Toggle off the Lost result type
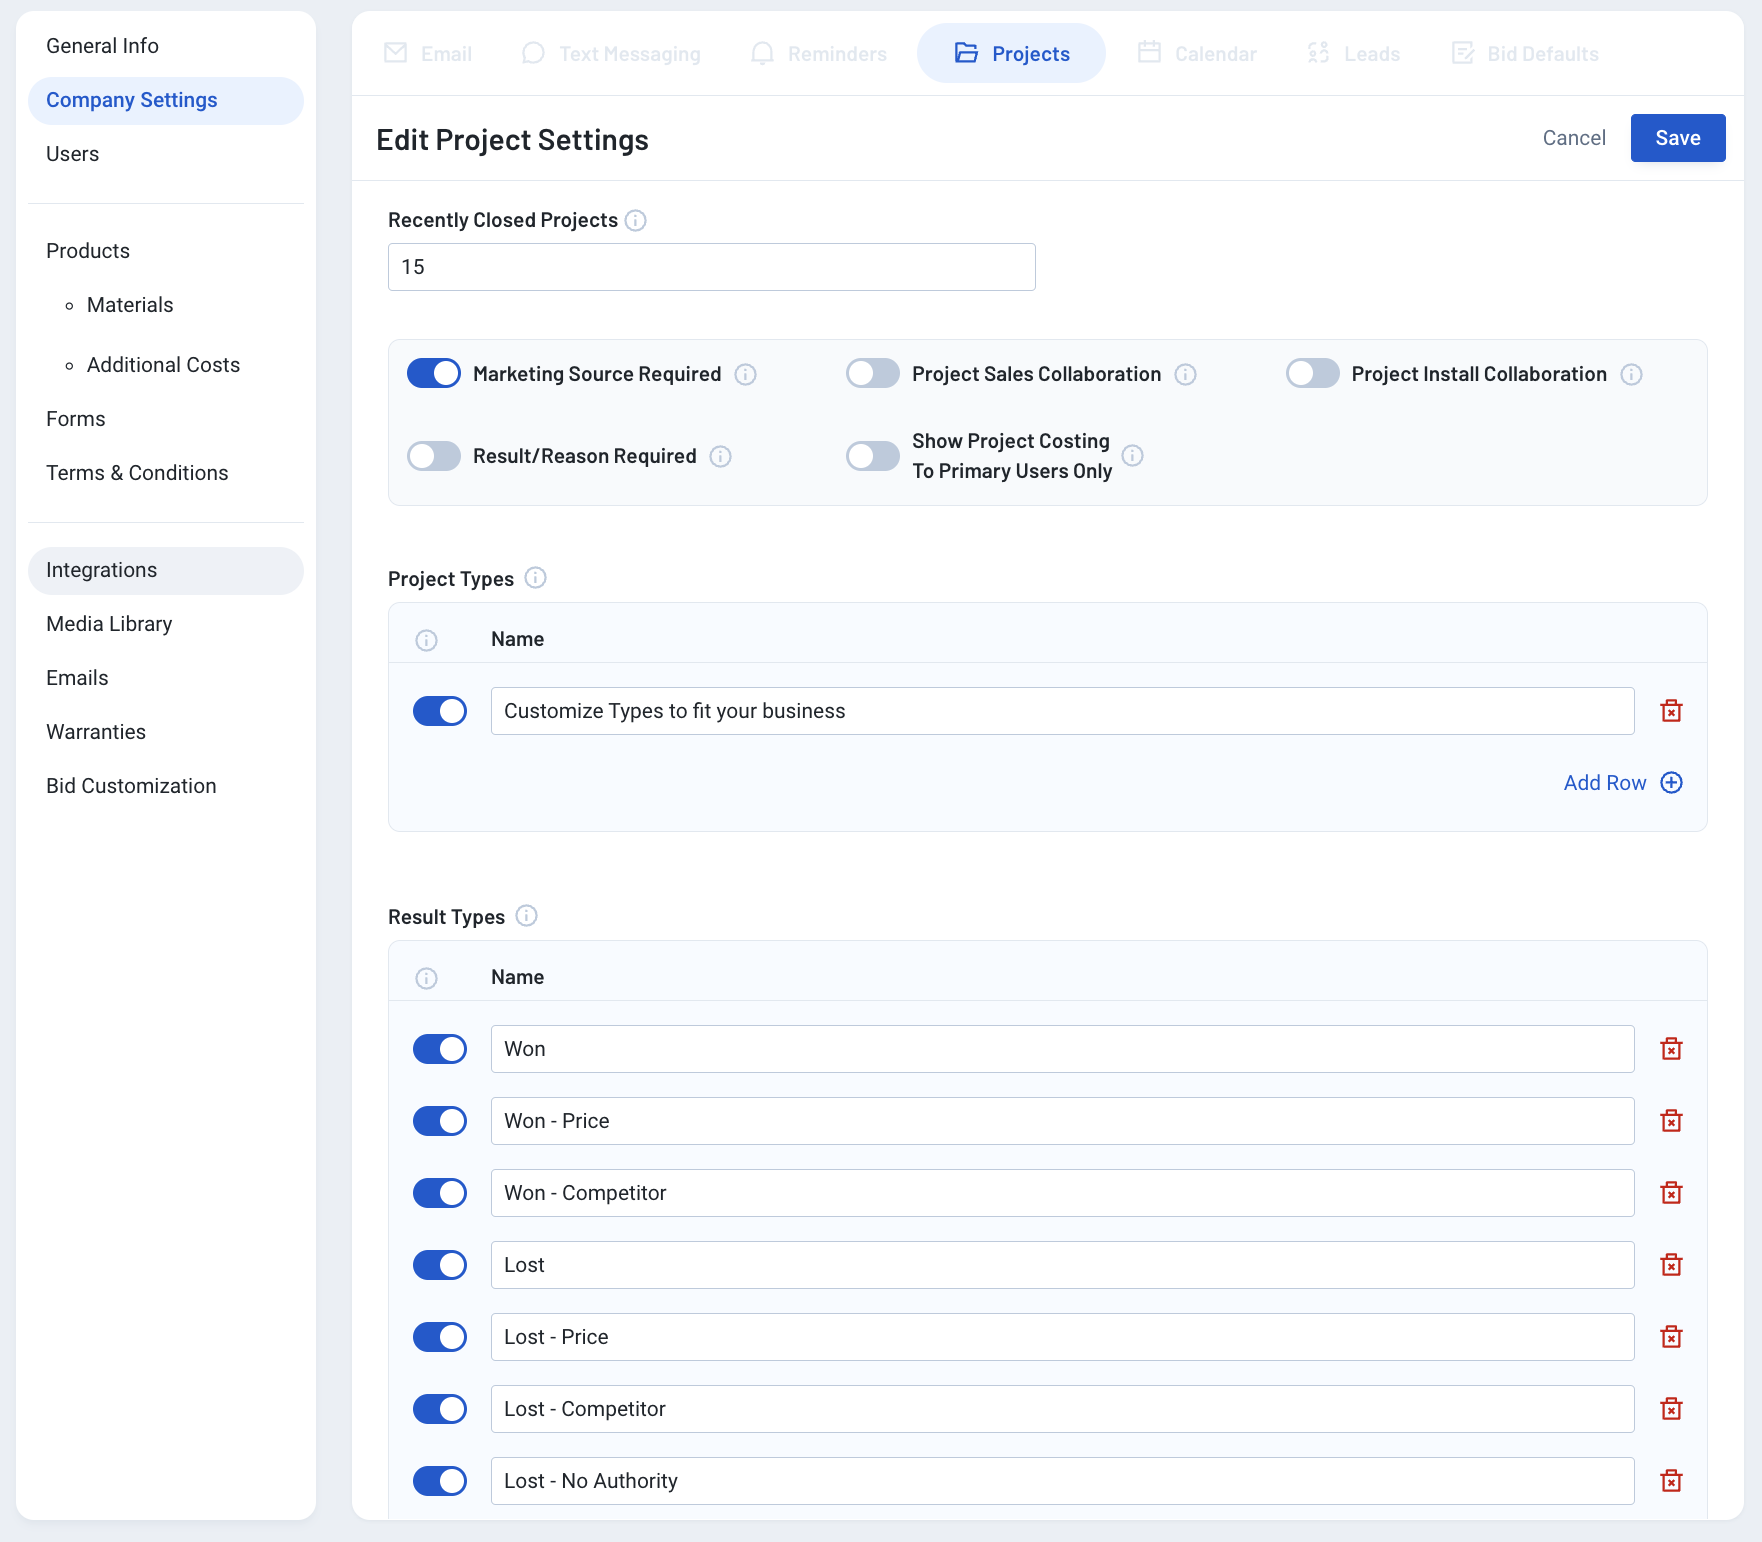 (x=440, y=1265)
